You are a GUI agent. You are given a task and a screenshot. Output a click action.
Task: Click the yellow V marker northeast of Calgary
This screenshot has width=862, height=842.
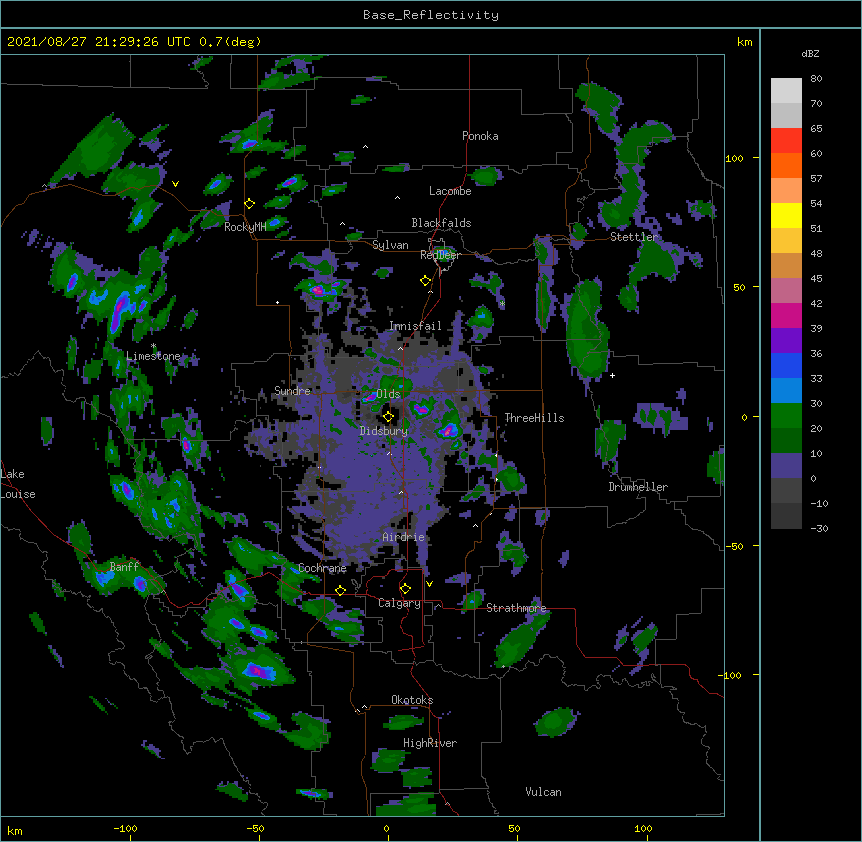pyautogui.click(x=429, y=584)
